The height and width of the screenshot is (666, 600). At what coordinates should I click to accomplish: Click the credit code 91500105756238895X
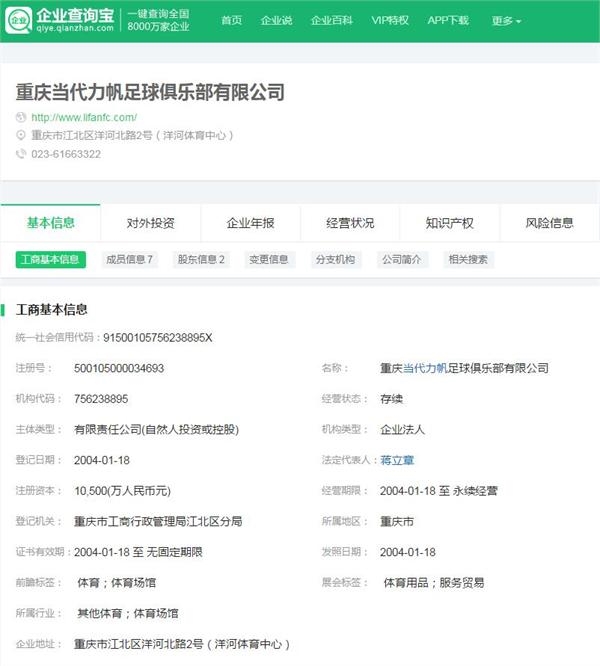point(158,338)
